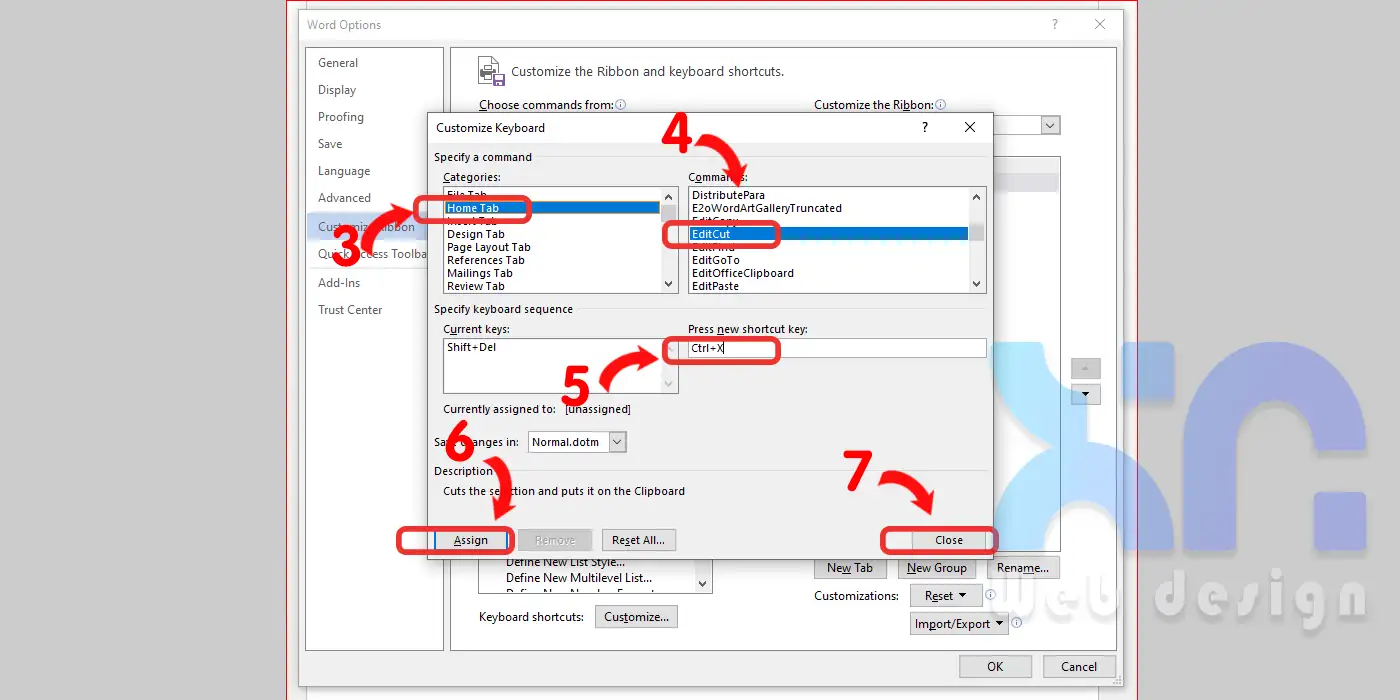Show info tip beside Choose commands from
The height and width of the screenshot is (700, 1400).
[621, 105]
